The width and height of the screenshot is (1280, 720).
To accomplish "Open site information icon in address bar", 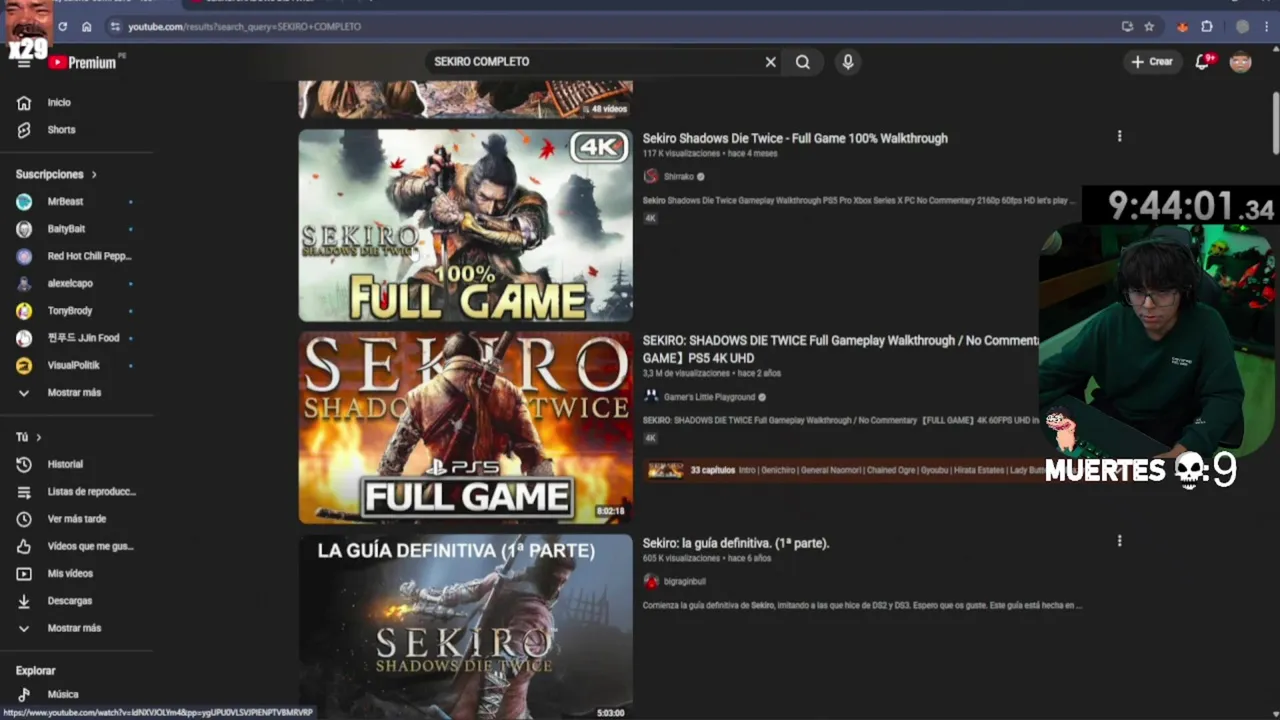I will [115, 27].
